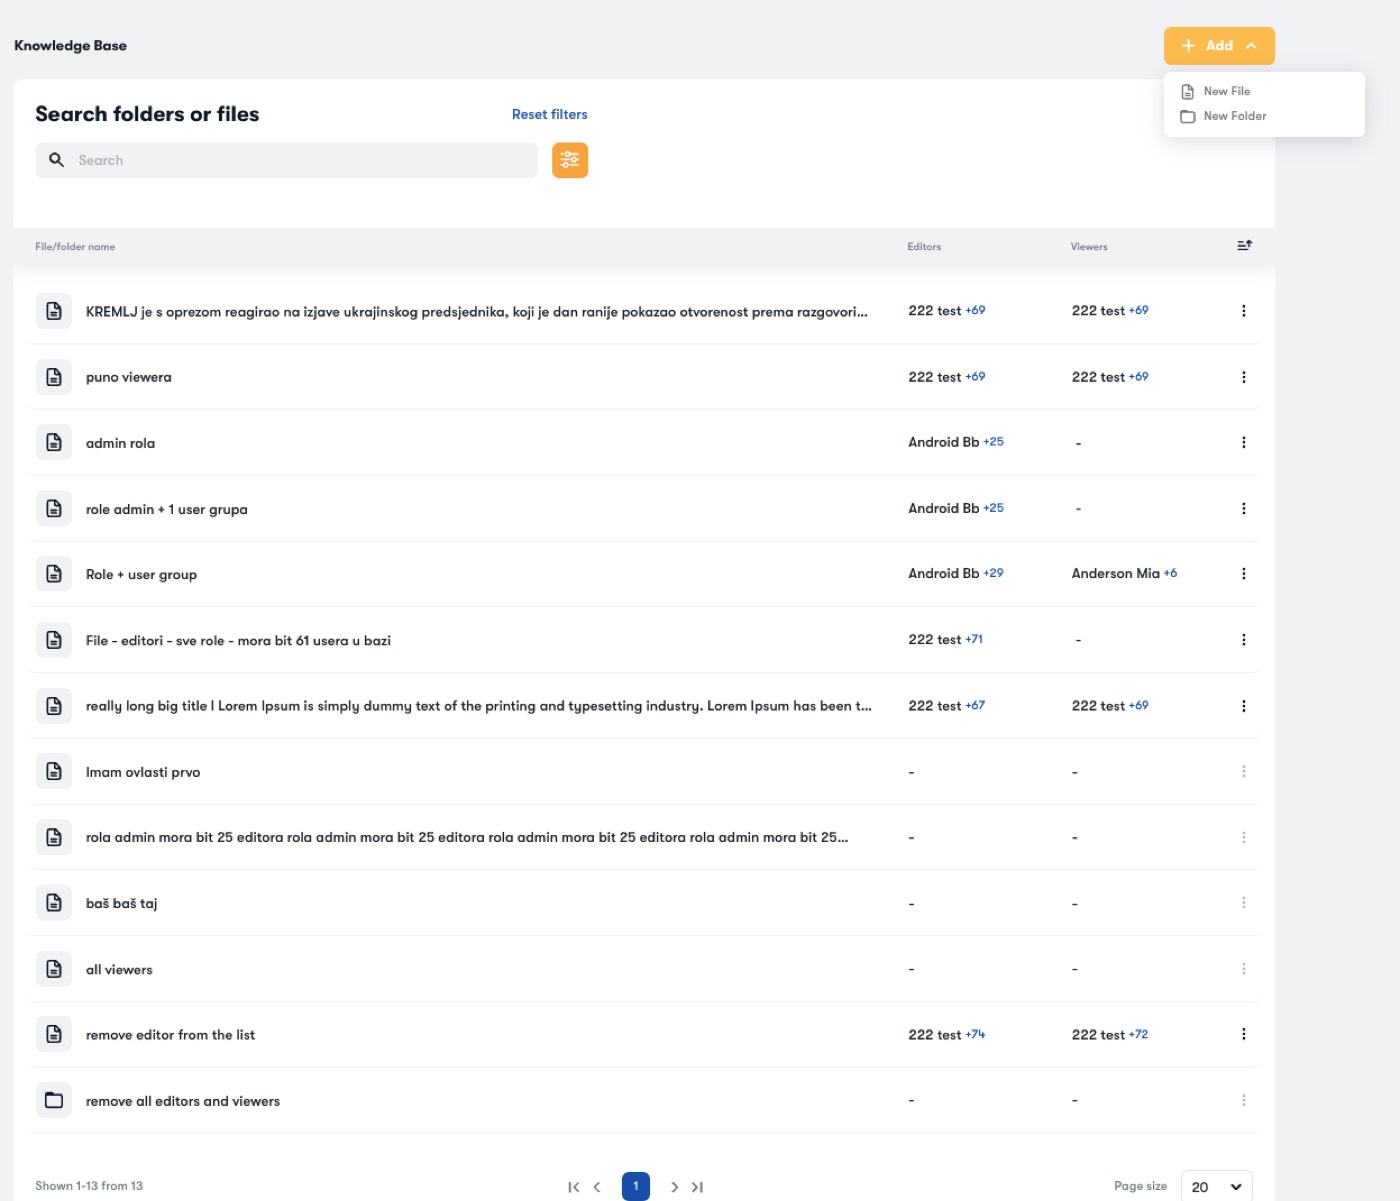
Task: Expand '+71' editors on 'File - editori' row
Action: (x=974, y=639)
